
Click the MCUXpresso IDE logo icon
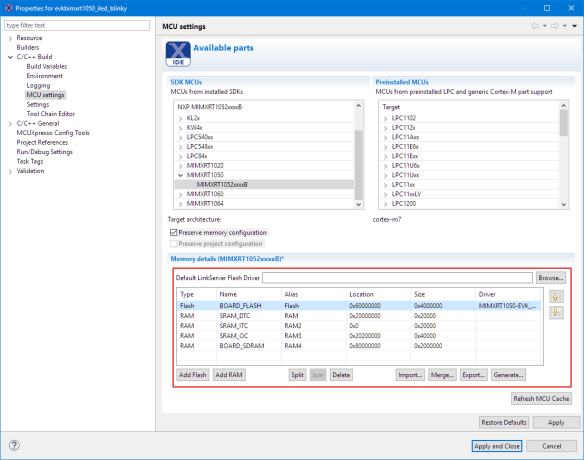click(178, 54)
